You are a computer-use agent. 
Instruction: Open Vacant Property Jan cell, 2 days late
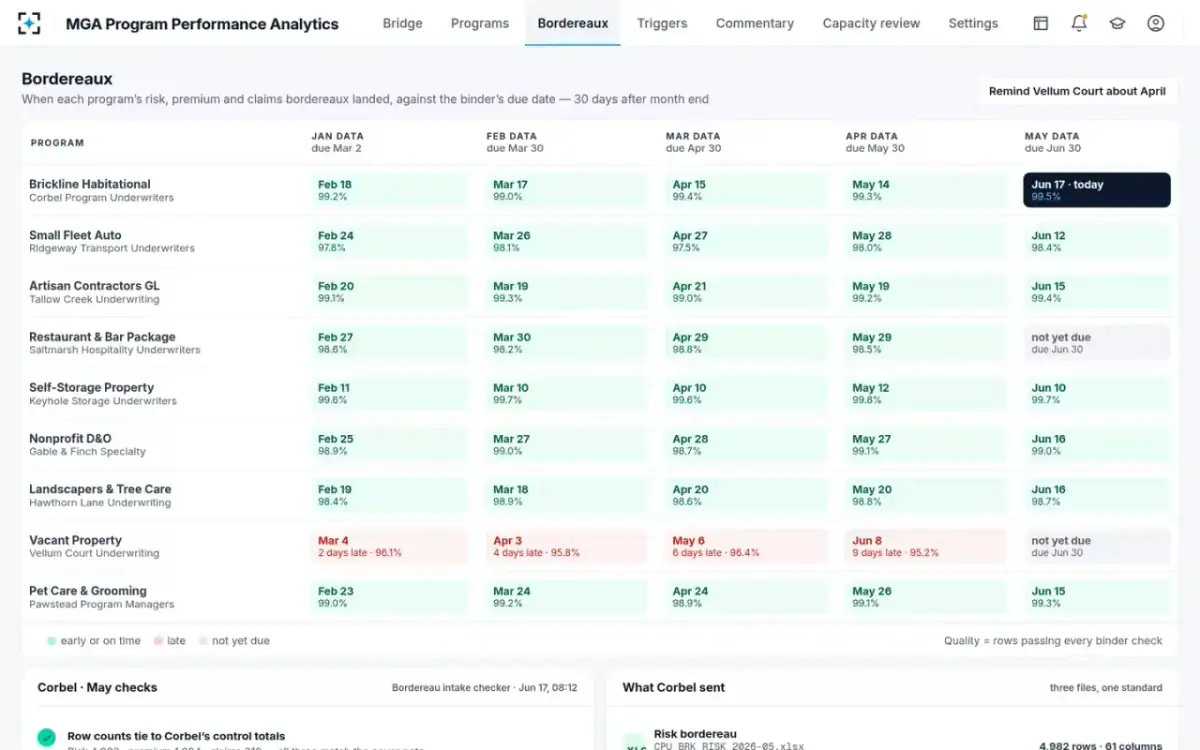click(388, 546)
